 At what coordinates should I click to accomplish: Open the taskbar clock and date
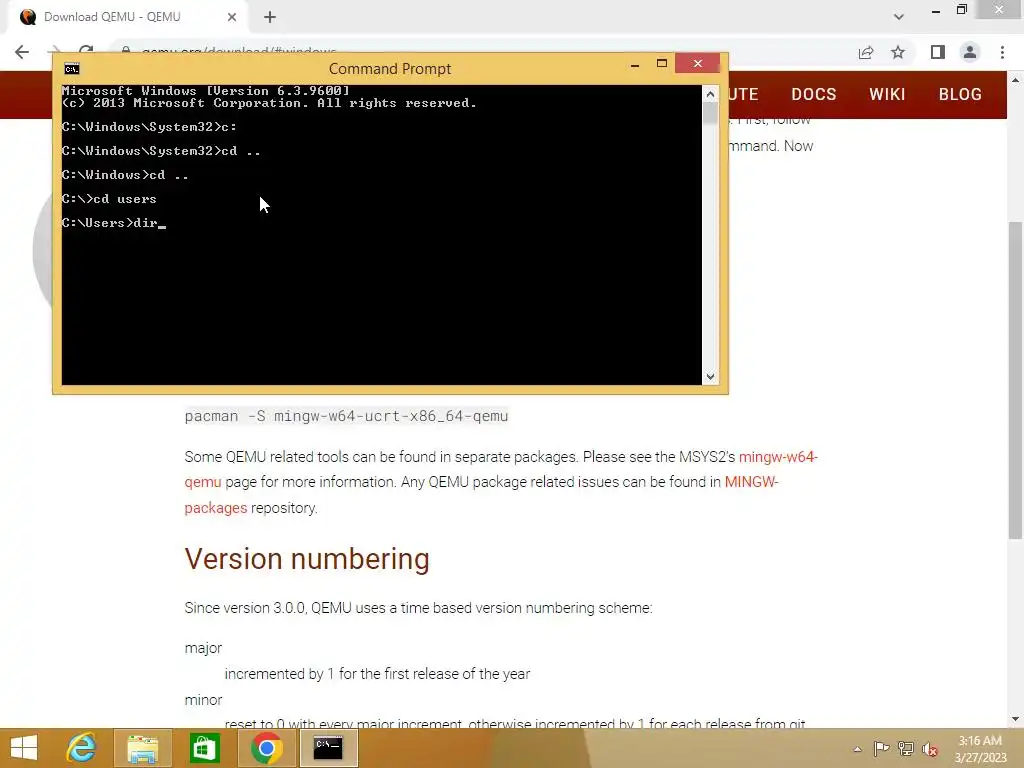pos(980,749)
